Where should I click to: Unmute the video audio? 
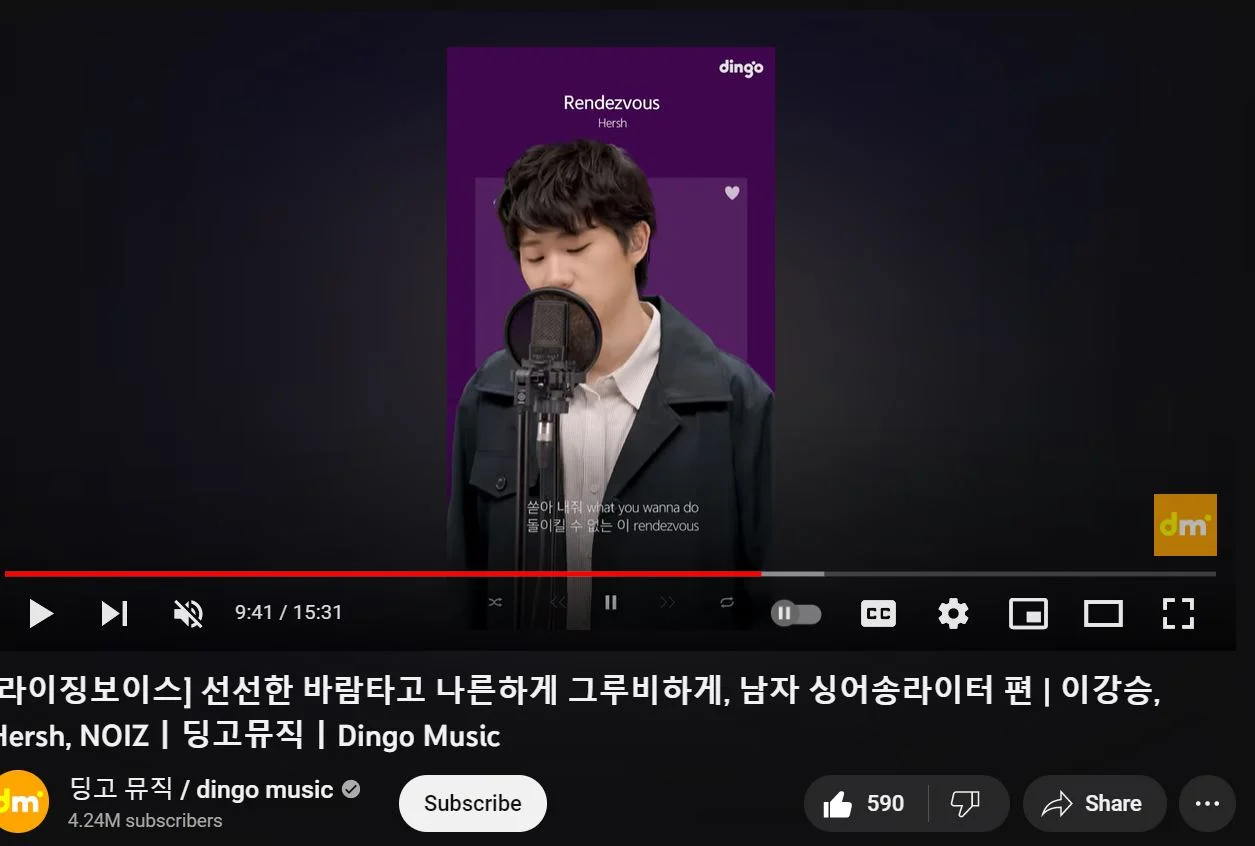(x=186, y=613)
